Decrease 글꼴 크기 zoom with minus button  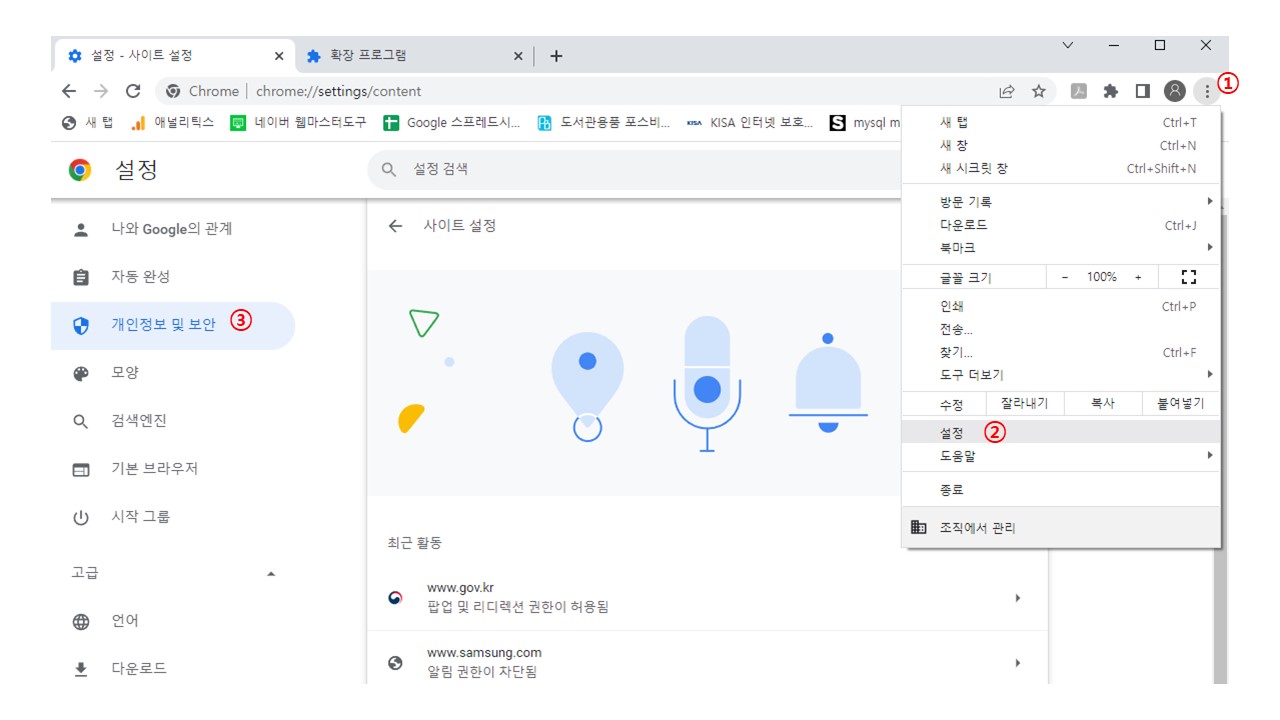click(1065, 277)
